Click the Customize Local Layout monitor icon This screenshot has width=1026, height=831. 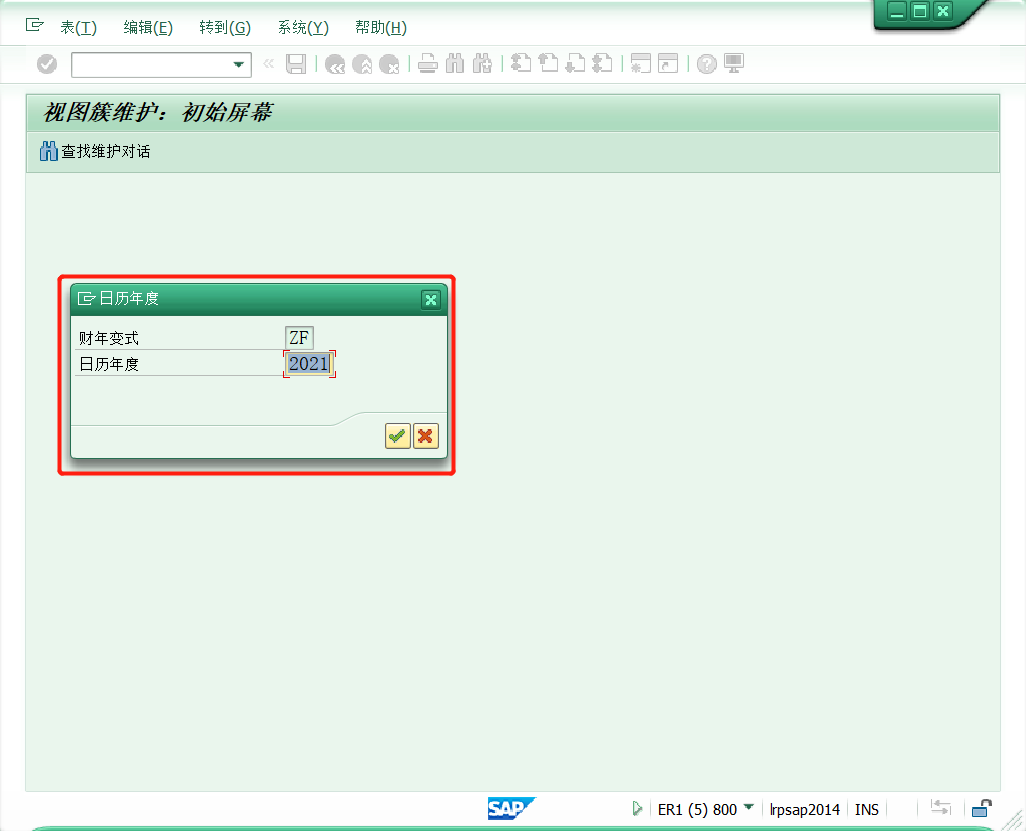coord(735,64)
